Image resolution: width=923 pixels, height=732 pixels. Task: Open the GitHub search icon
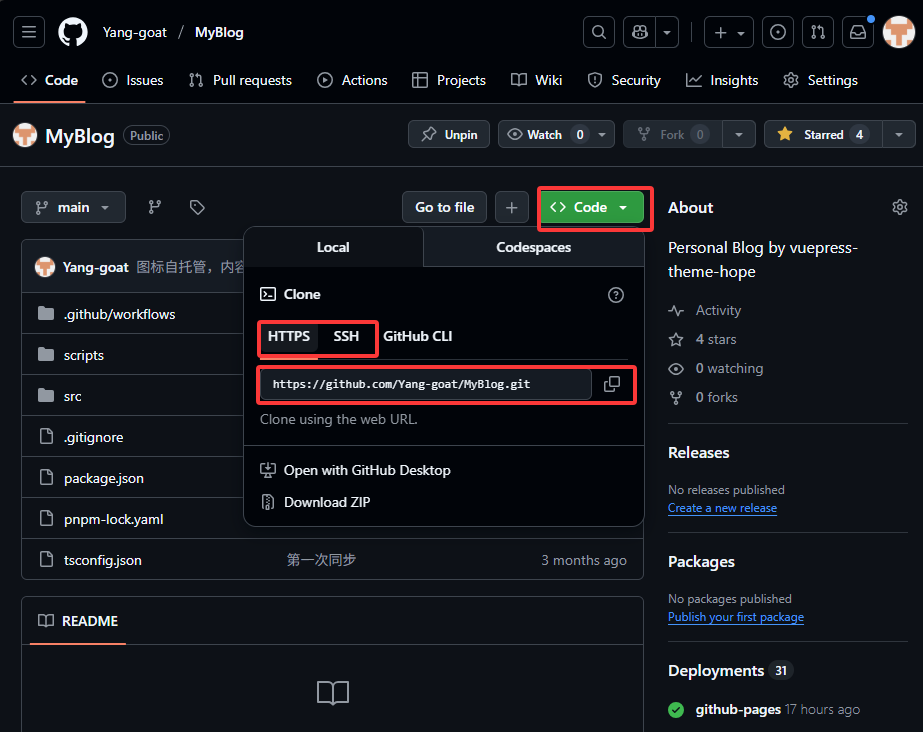pos(598,32)
